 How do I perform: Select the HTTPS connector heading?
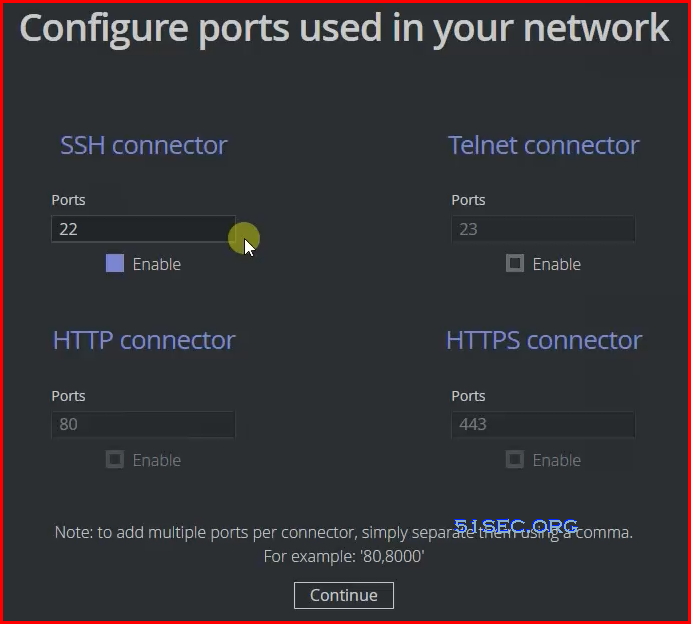(x=544, y=340)
